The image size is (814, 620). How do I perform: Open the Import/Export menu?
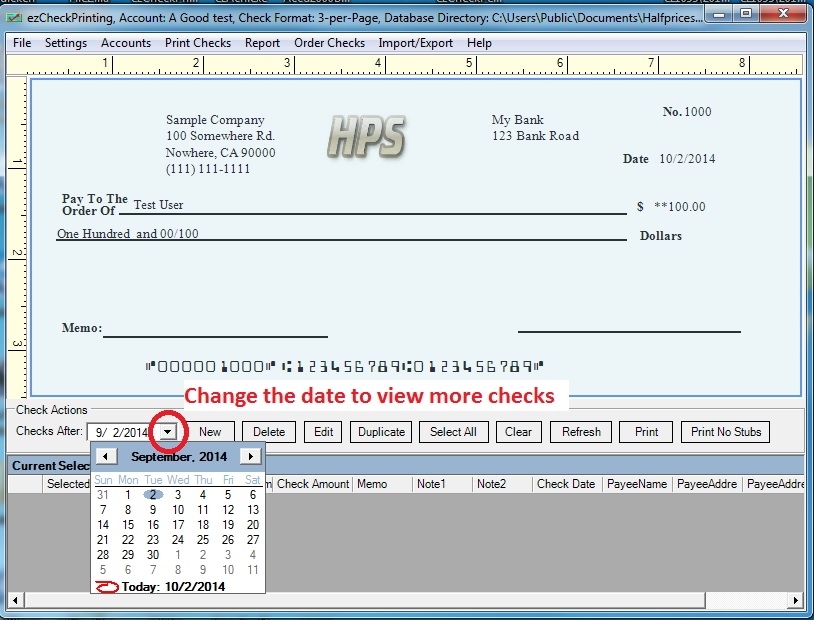(415, 43)
